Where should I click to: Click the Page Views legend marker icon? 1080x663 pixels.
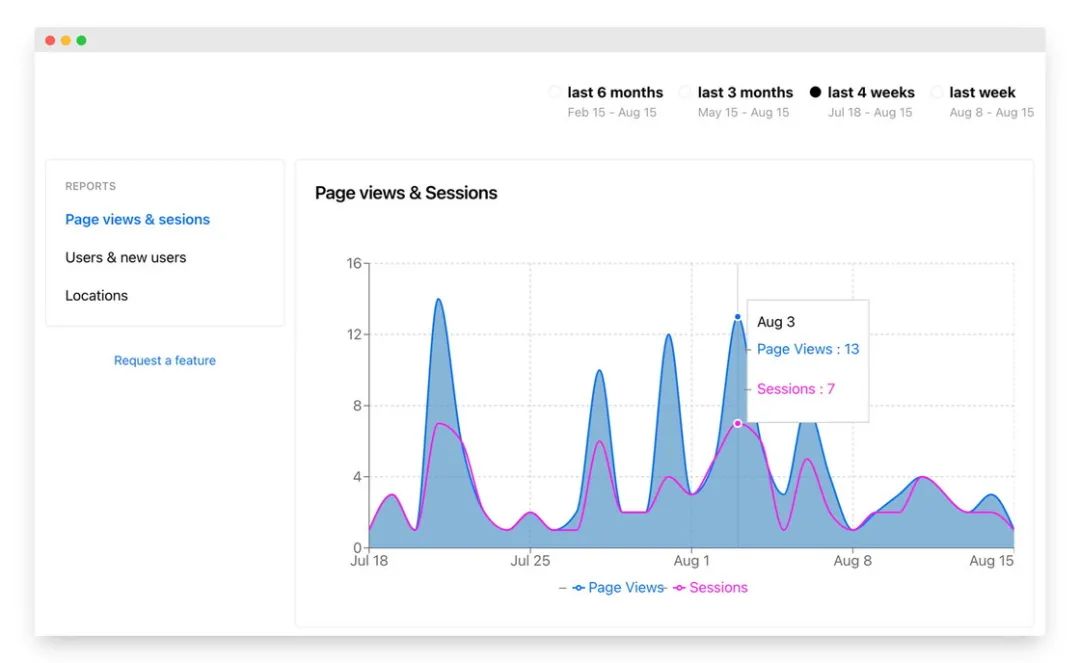coord(579,588)
